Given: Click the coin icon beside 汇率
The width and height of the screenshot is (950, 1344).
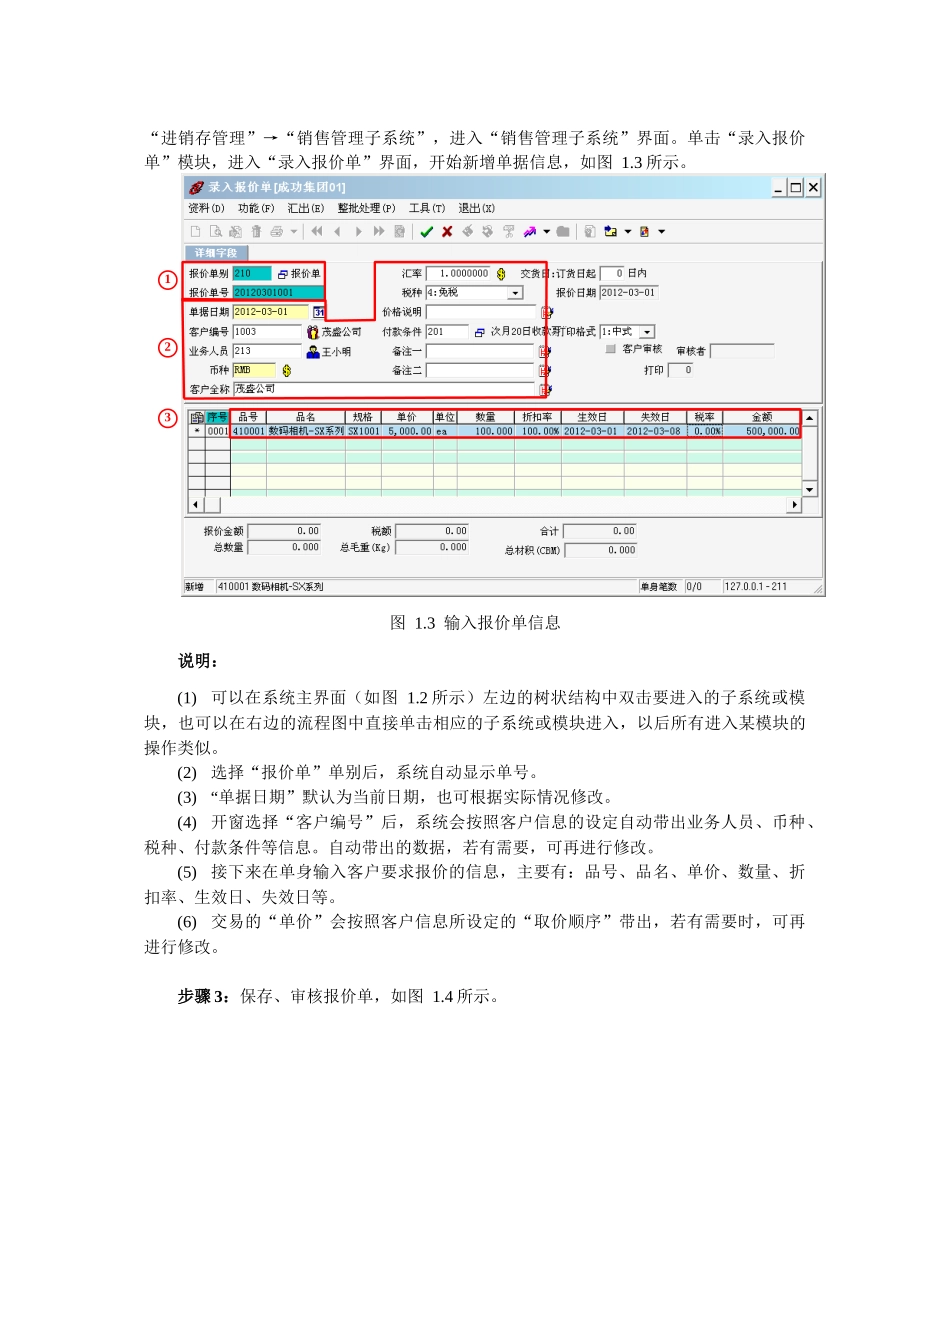Looking at the screenshot, I should tap(501, 274).
